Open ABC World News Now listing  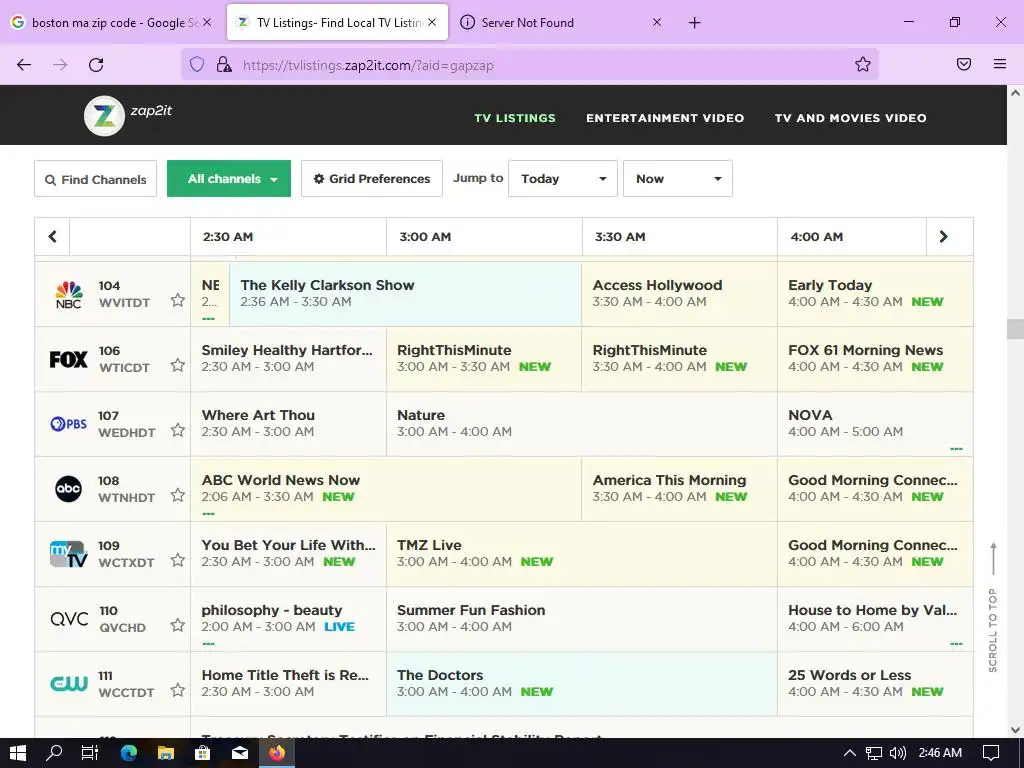pos(385,488)
